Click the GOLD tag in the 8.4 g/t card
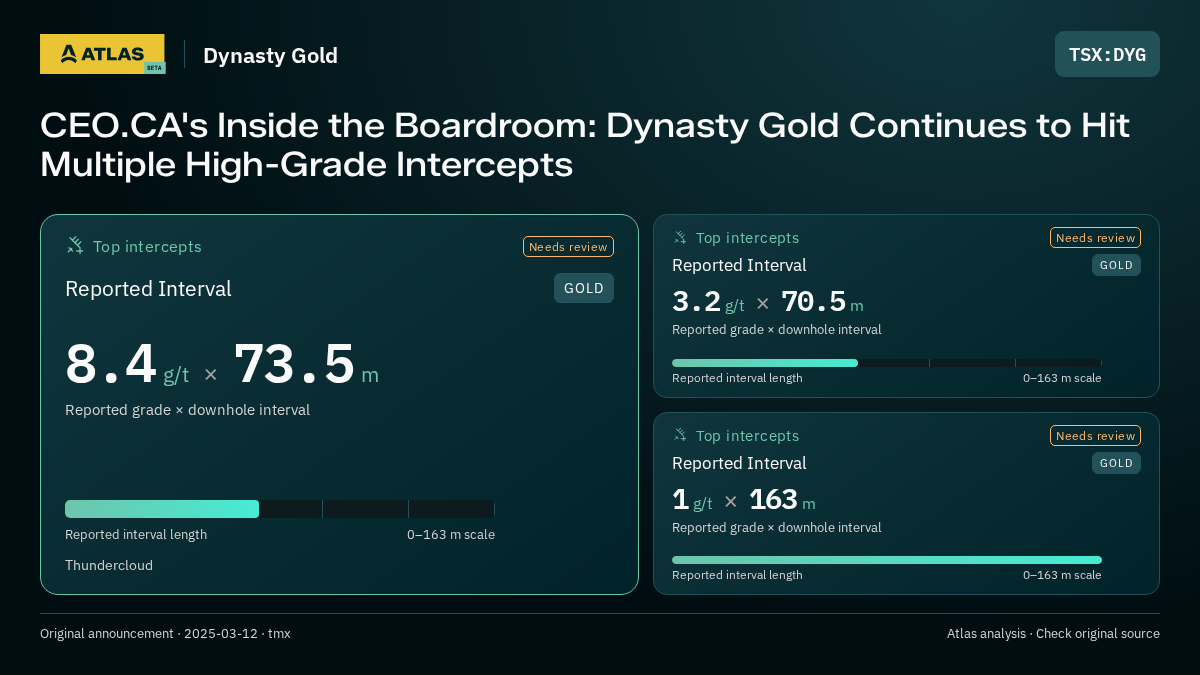1200x675 pixels. click(584, 288)
